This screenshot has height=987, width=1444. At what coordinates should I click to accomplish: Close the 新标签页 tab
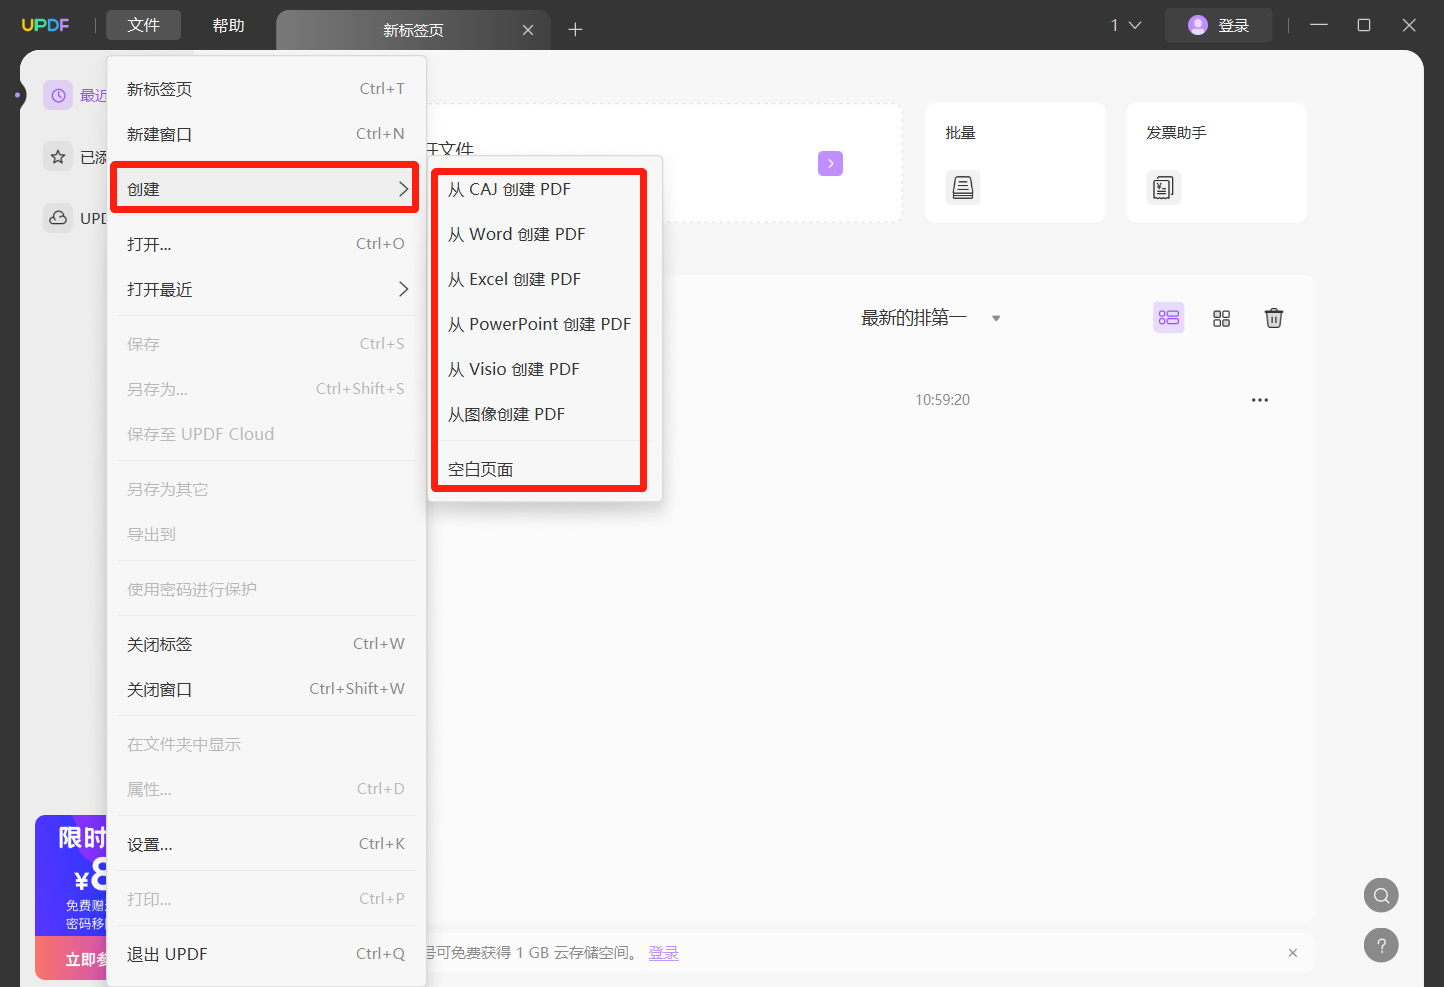pos(528,30)
